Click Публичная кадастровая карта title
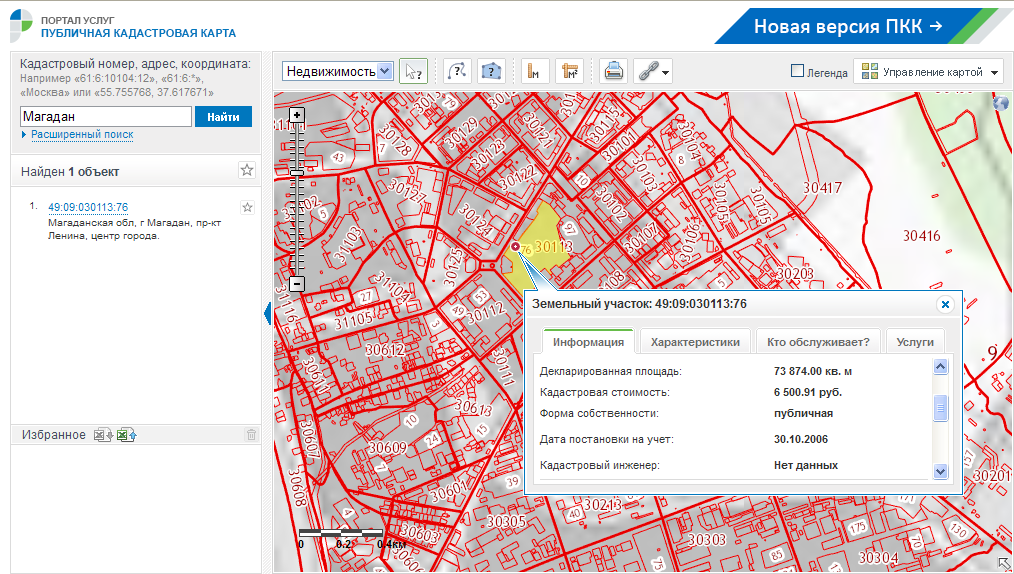 point(138,33)
